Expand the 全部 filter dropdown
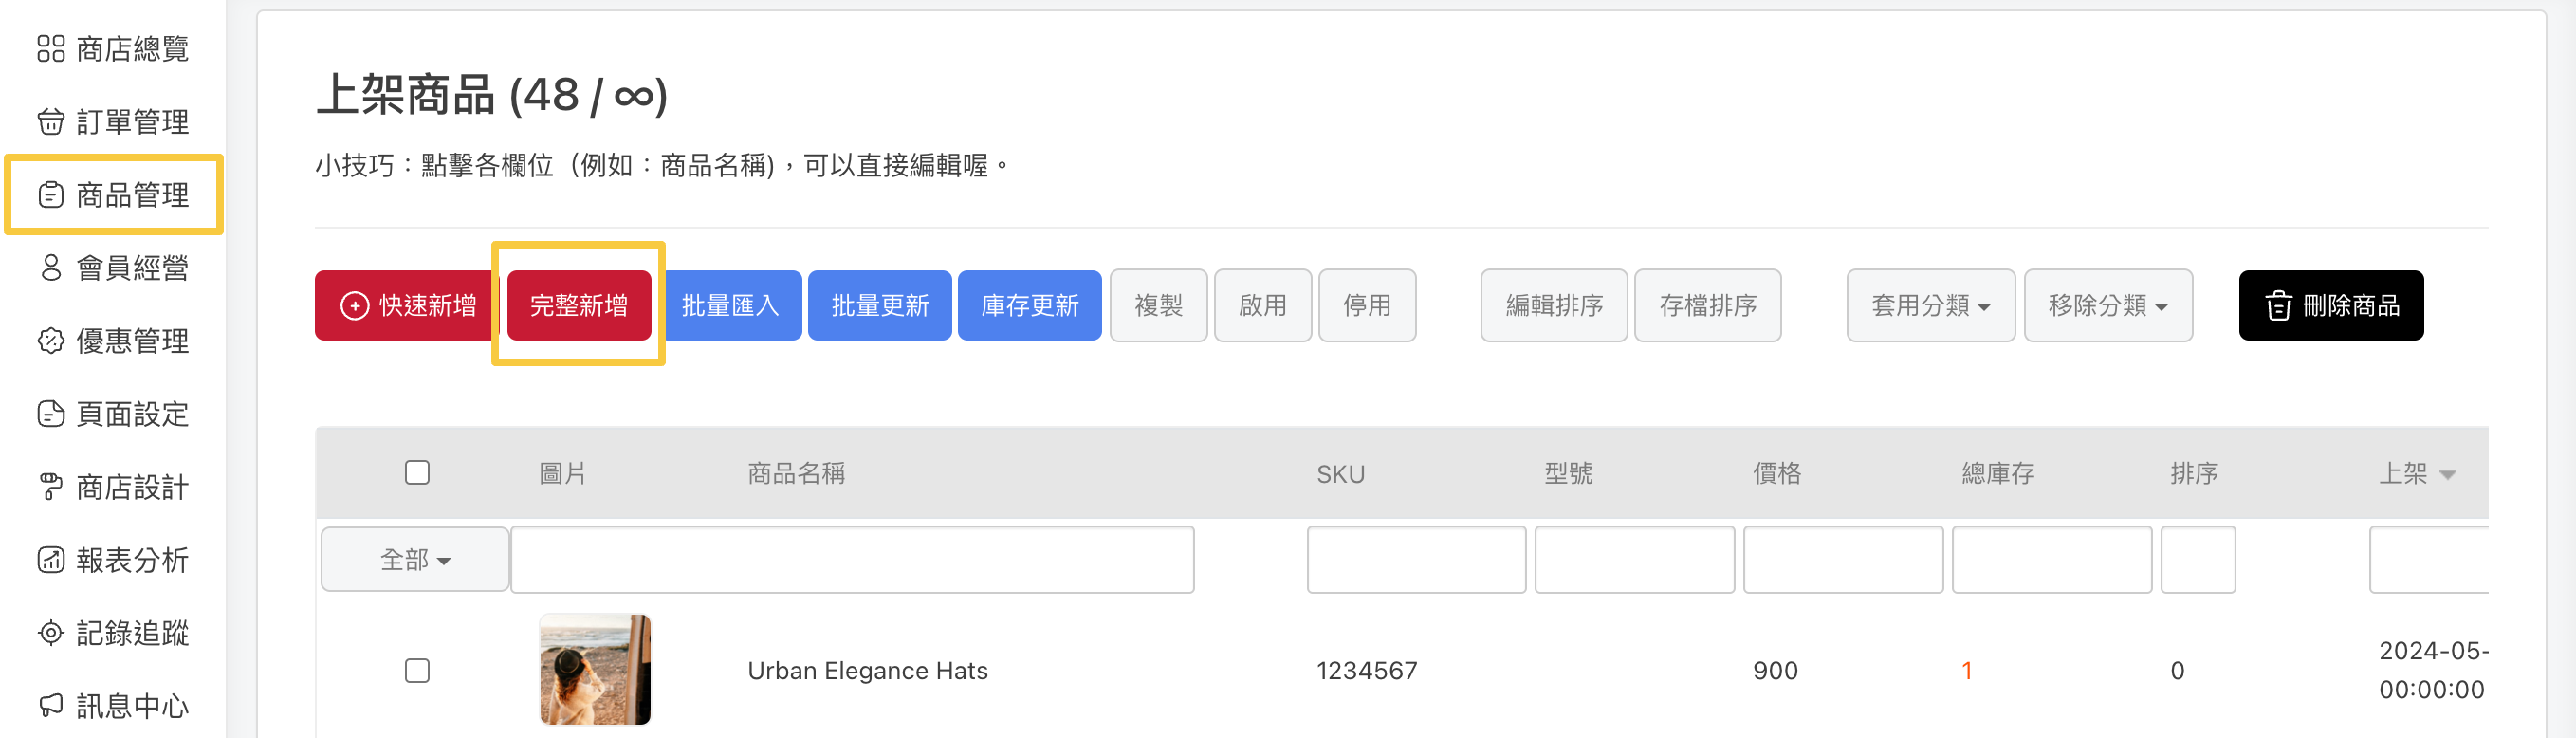Viewport: 2576px width, 738px height. pyautogui.click(x=415, y=560)
